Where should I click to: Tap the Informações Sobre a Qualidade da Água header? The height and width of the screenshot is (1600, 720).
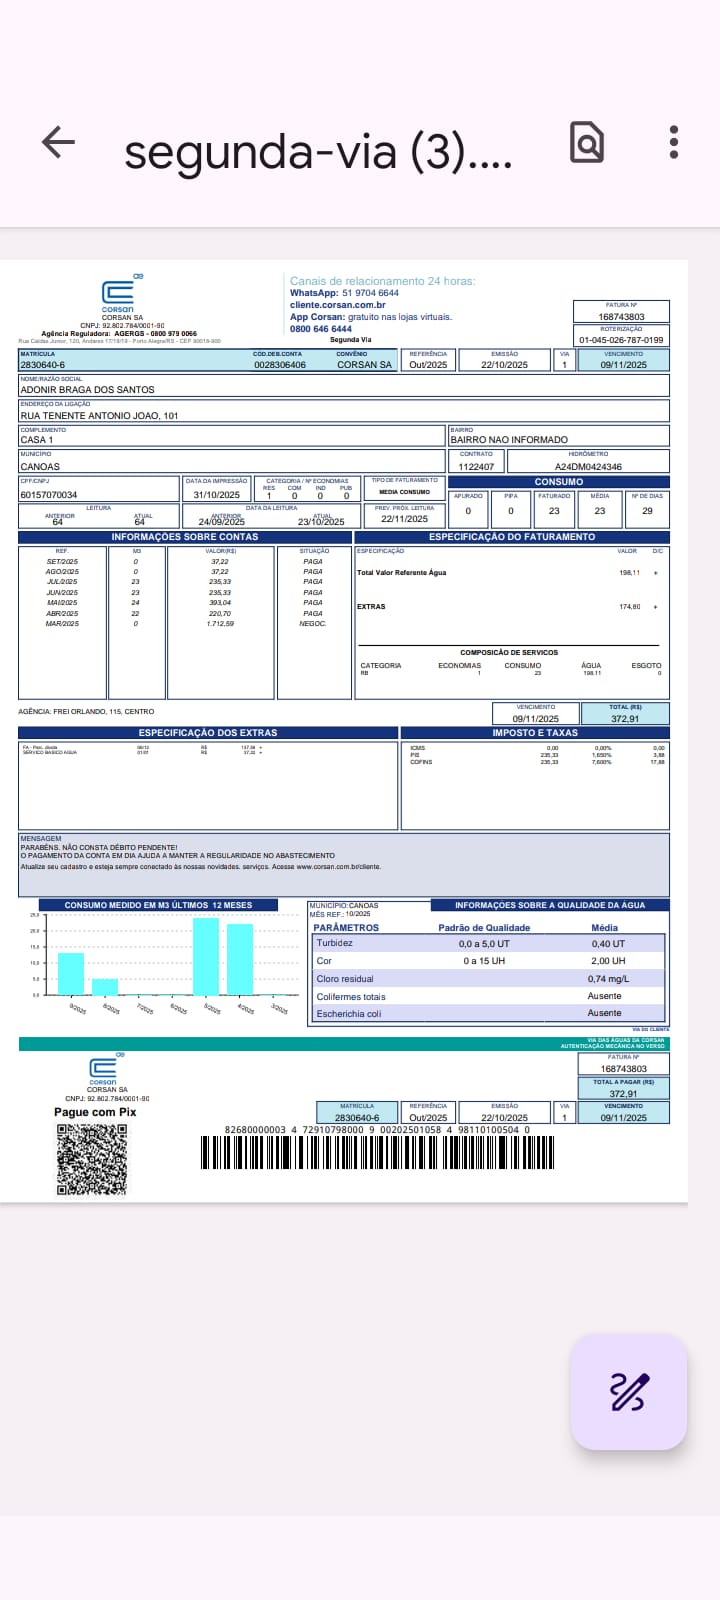(549, 905)
